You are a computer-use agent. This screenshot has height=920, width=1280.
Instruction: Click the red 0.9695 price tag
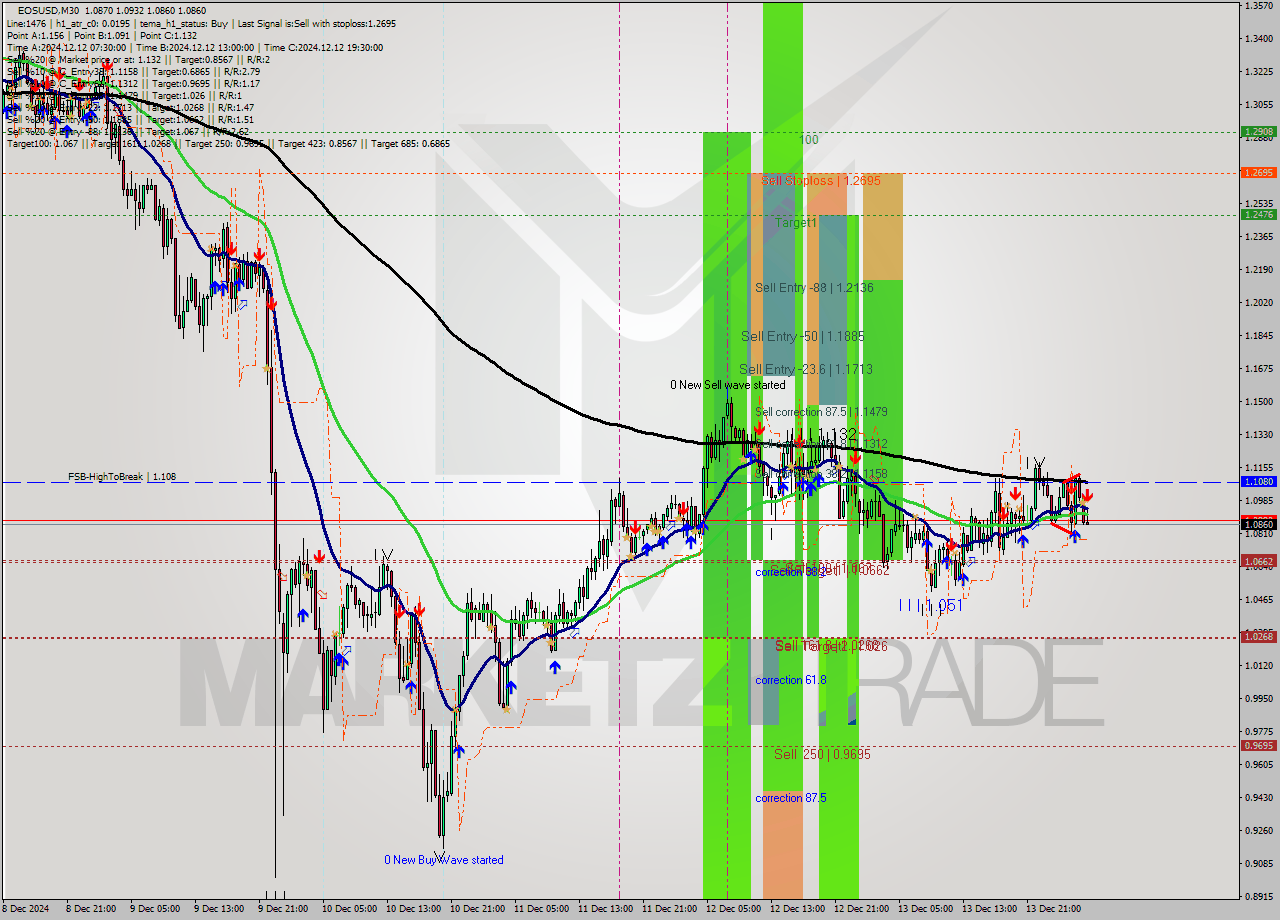tap(1258, 746)
